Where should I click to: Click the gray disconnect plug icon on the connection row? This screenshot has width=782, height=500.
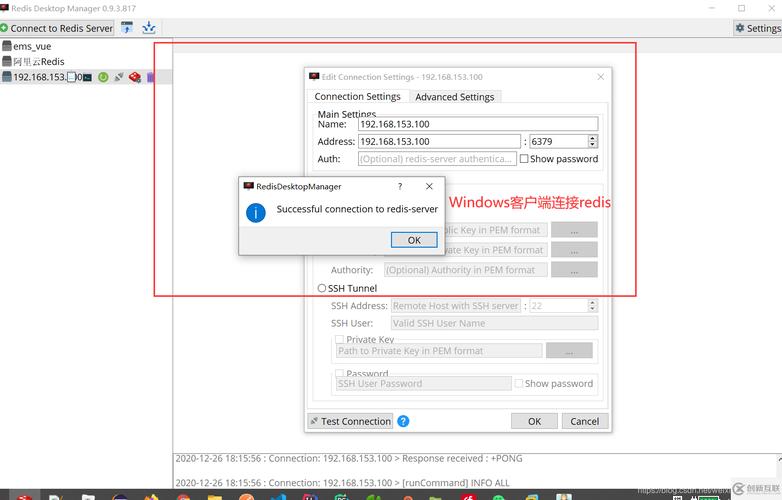(119, 77)
